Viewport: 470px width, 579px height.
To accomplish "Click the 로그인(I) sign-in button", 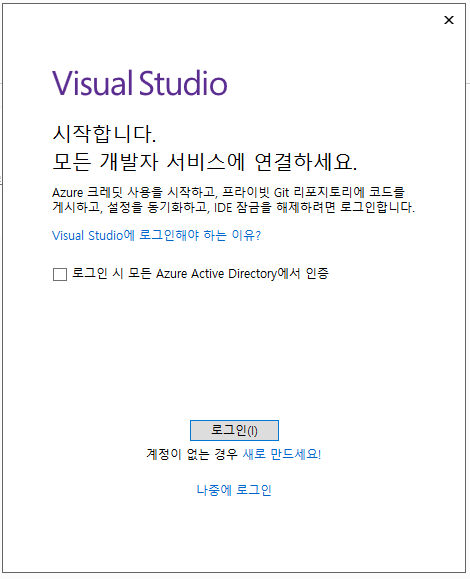I will (234, 430).
